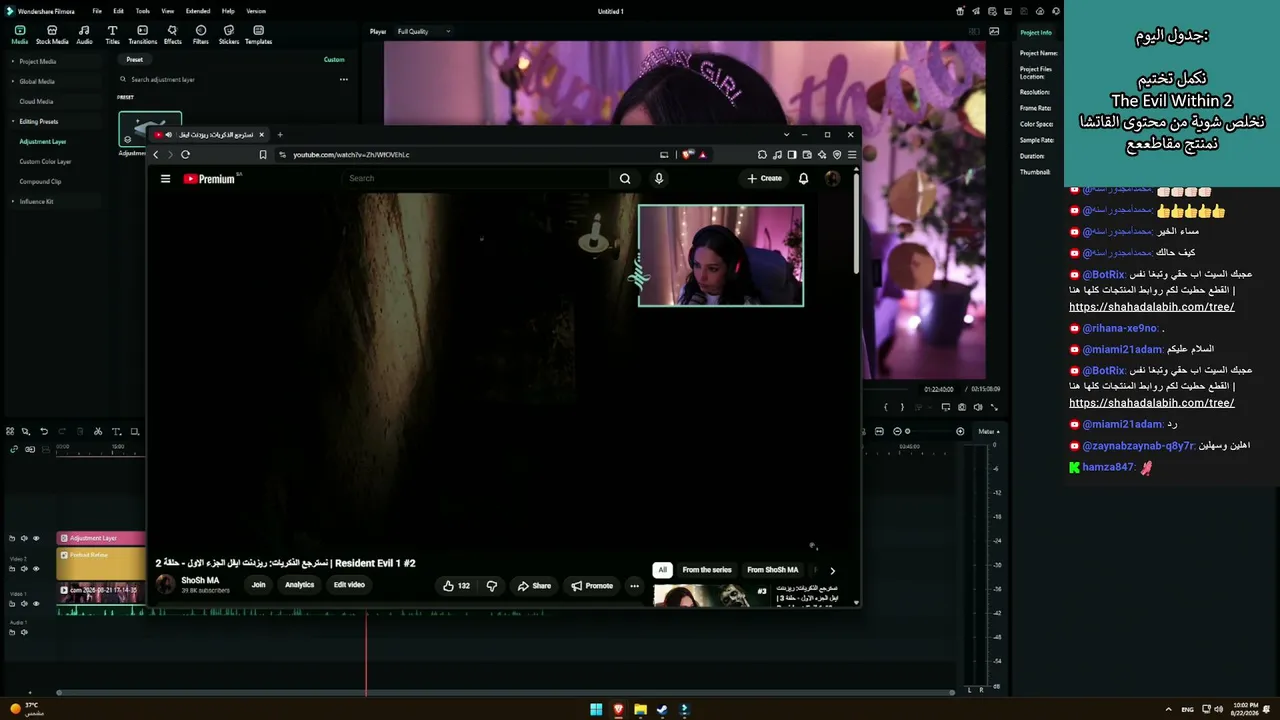This screenshot has width=1280, height=720.
Task: Hide the Video 1 track
Action: click(x=36, y=604)
